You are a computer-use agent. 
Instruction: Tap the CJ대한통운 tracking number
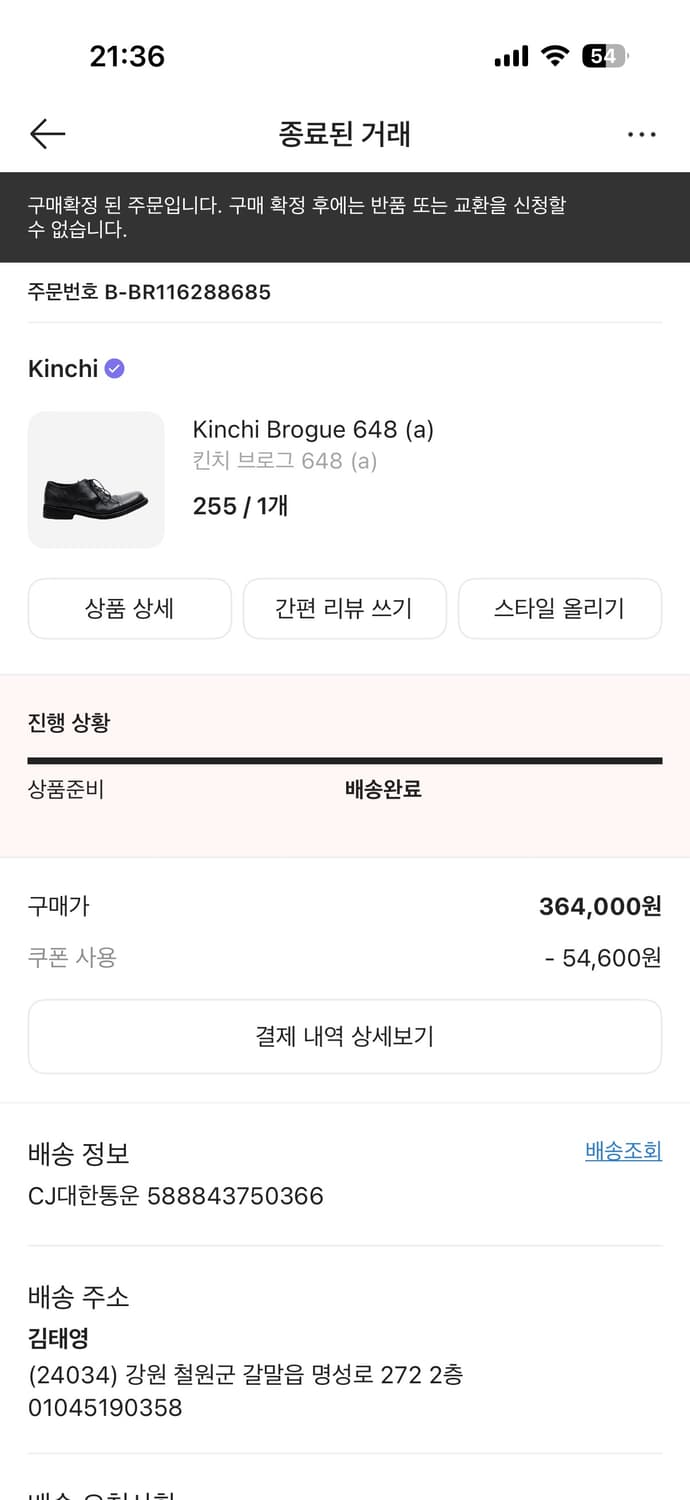point(174,1195)
